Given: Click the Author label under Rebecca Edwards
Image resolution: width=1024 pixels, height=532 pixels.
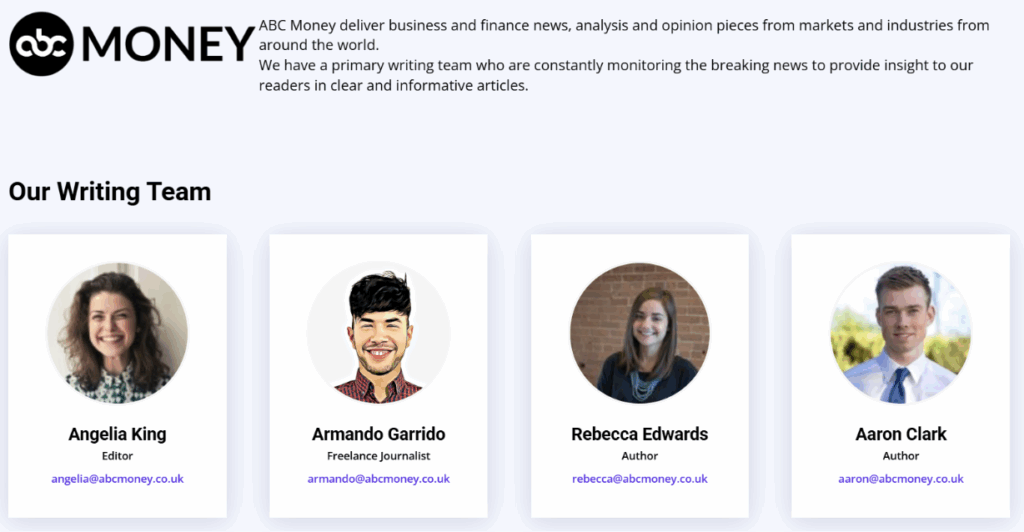Looking at the screenshot, I should pos(640,456).
